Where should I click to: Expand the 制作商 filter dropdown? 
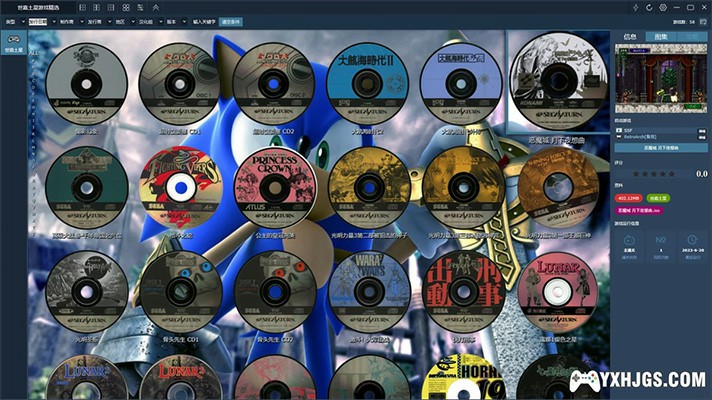tap(70, 20)
